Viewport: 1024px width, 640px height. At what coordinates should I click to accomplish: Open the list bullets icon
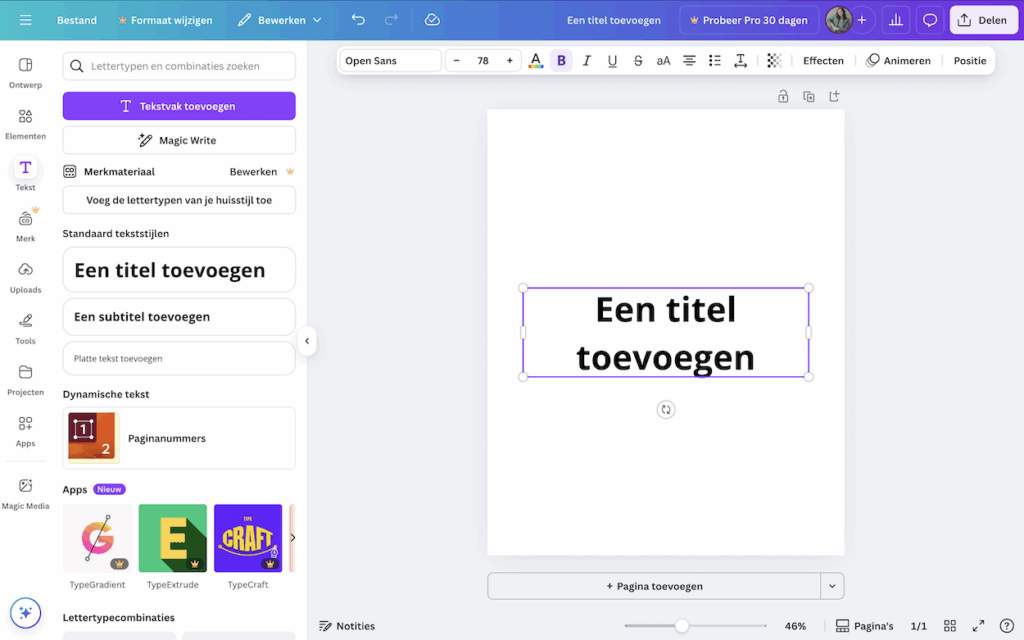715,61
